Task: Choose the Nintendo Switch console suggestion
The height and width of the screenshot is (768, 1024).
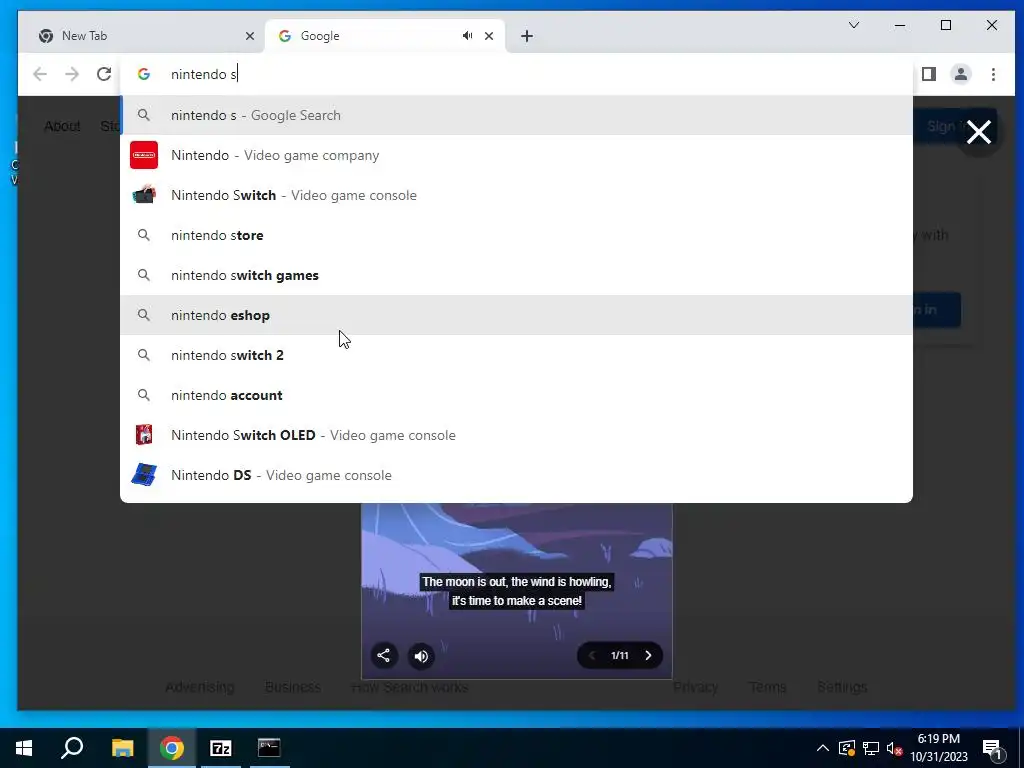Action: coord(516,195)
